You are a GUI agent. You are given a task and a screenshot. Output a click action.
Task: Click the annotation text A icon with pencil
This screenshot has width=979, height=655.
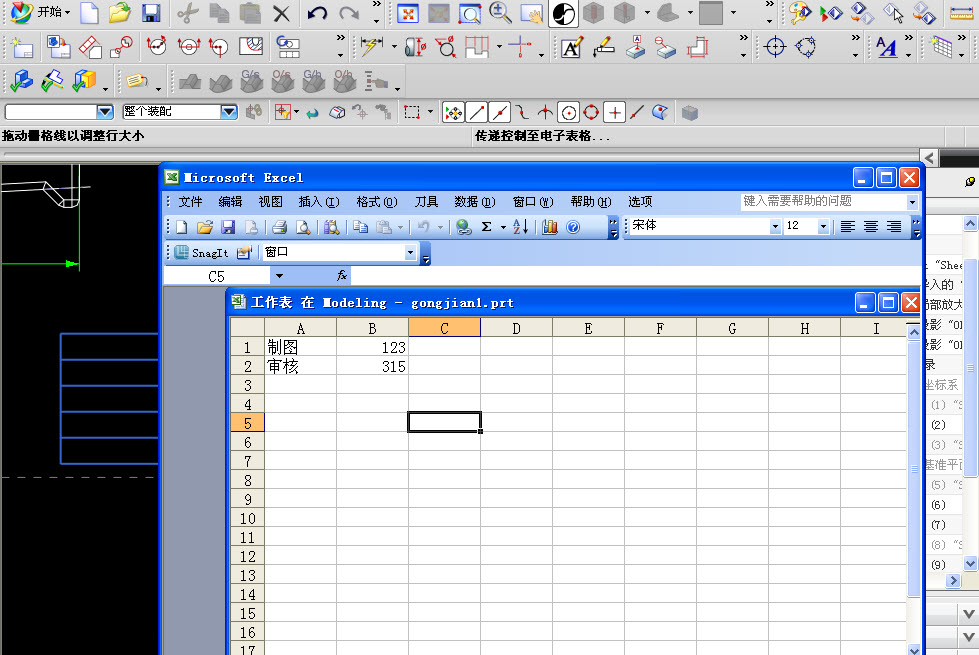571,47
